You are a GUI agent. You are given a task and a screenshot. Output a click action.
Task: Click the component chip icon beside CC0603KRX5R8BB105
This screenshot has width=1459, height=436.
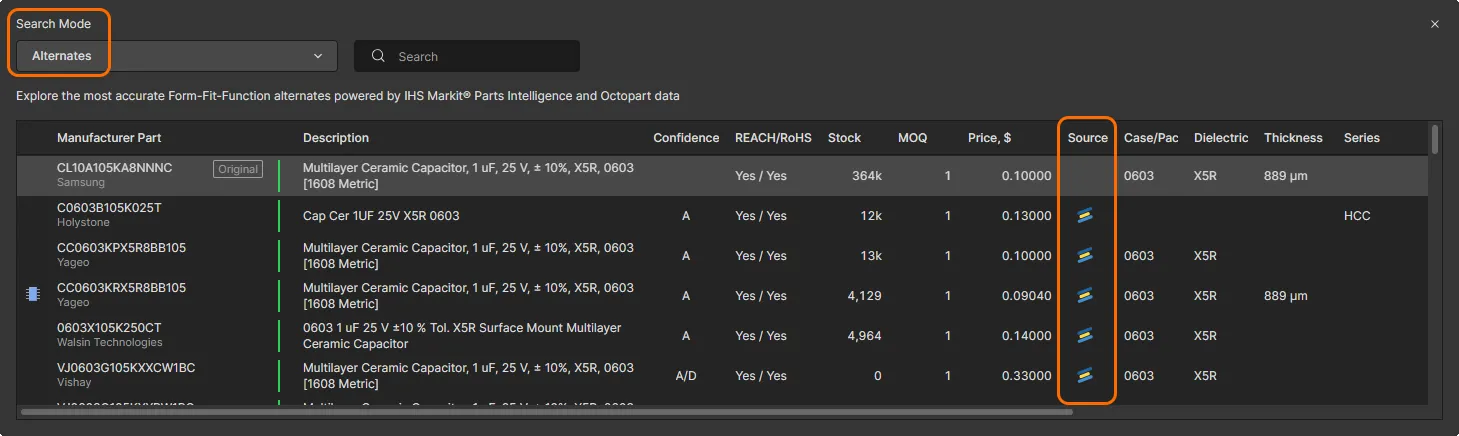(33, 294)
